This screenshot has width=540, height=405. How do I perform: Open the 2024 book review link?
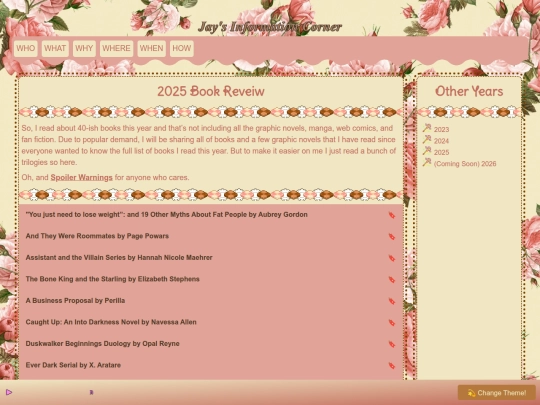pos(441,141)
